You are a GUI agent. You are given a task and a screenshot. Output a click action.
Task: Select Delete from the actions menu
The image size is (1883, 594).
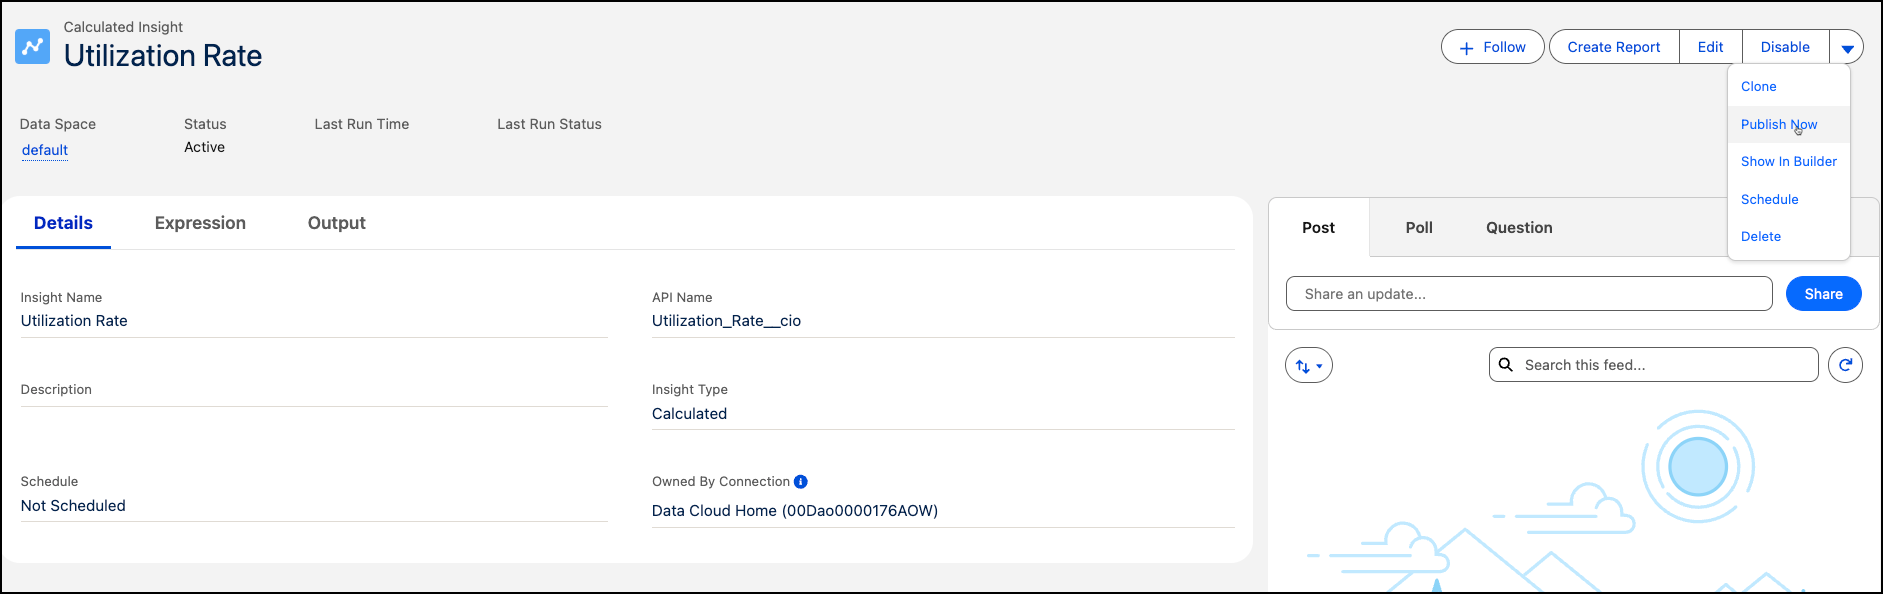click(1760, 237)
